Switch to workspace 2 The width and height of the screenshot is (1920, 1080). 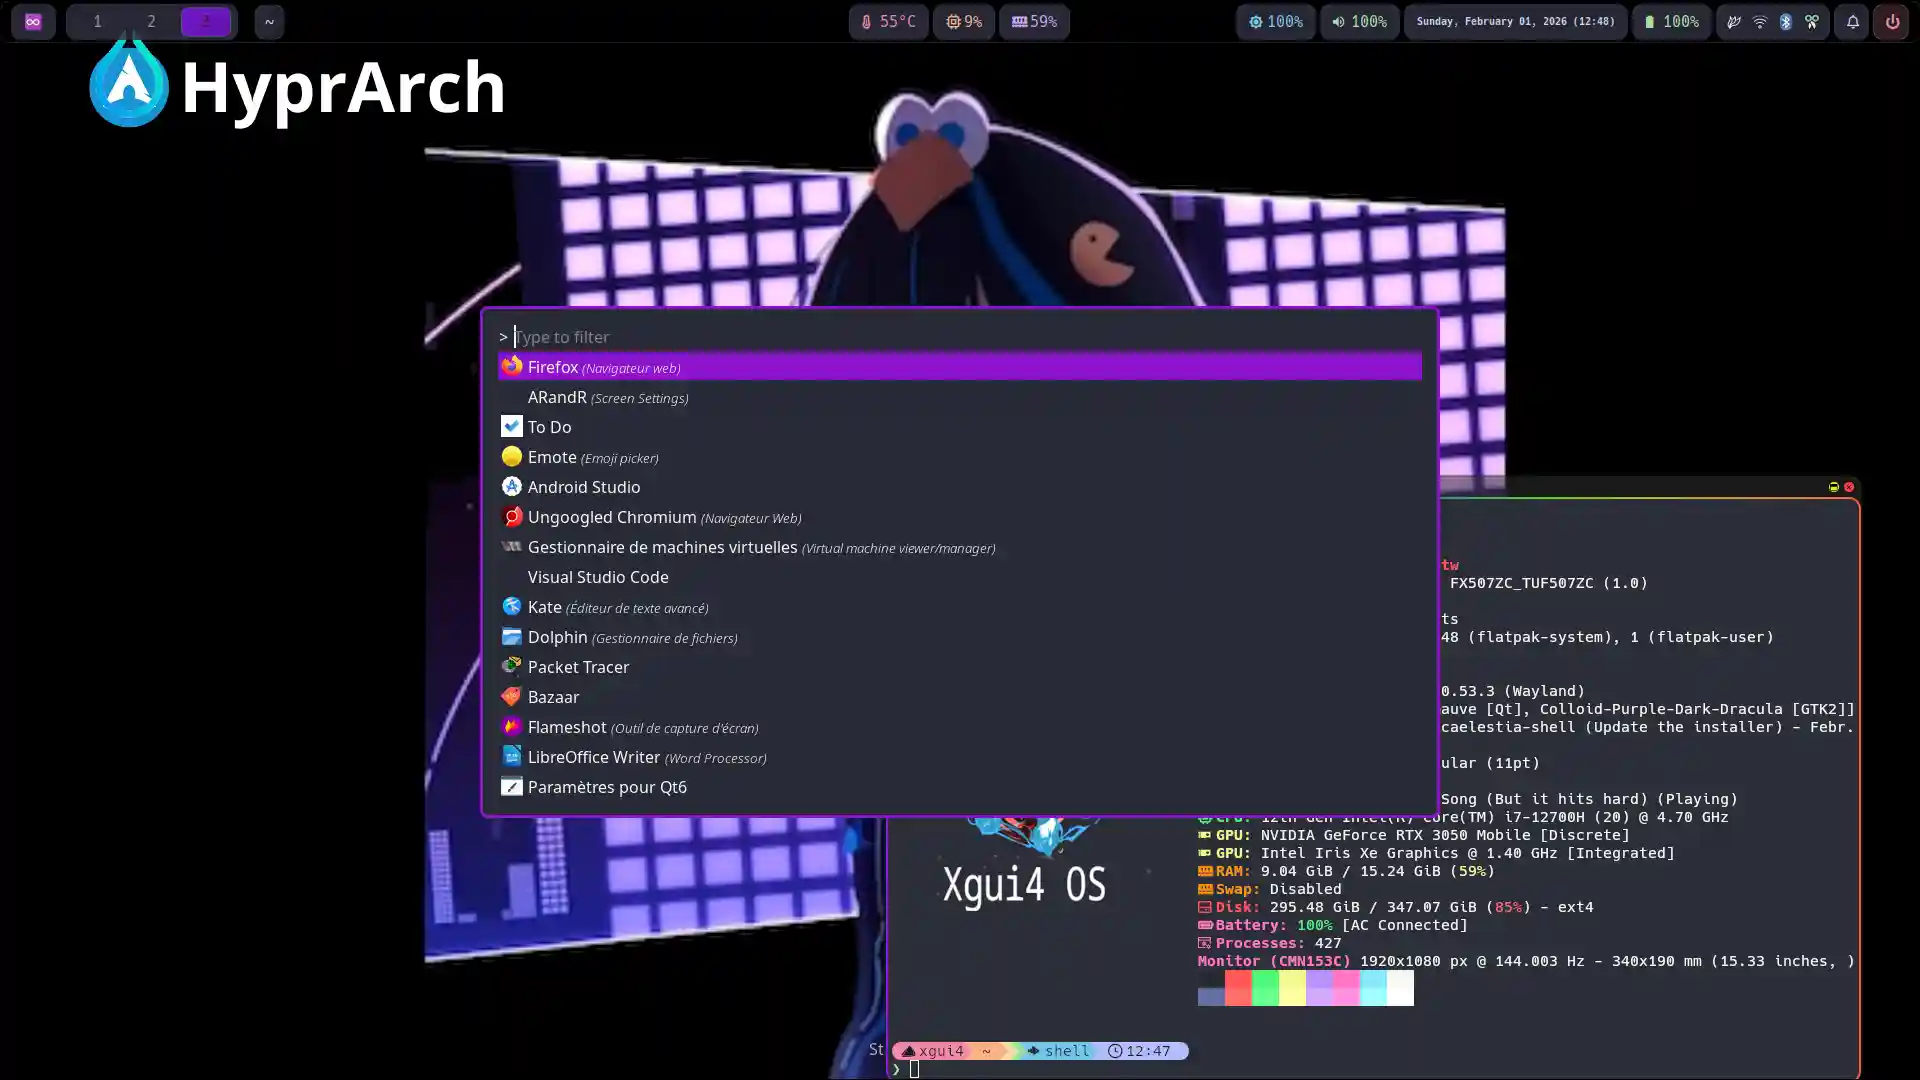click(151, 21)
